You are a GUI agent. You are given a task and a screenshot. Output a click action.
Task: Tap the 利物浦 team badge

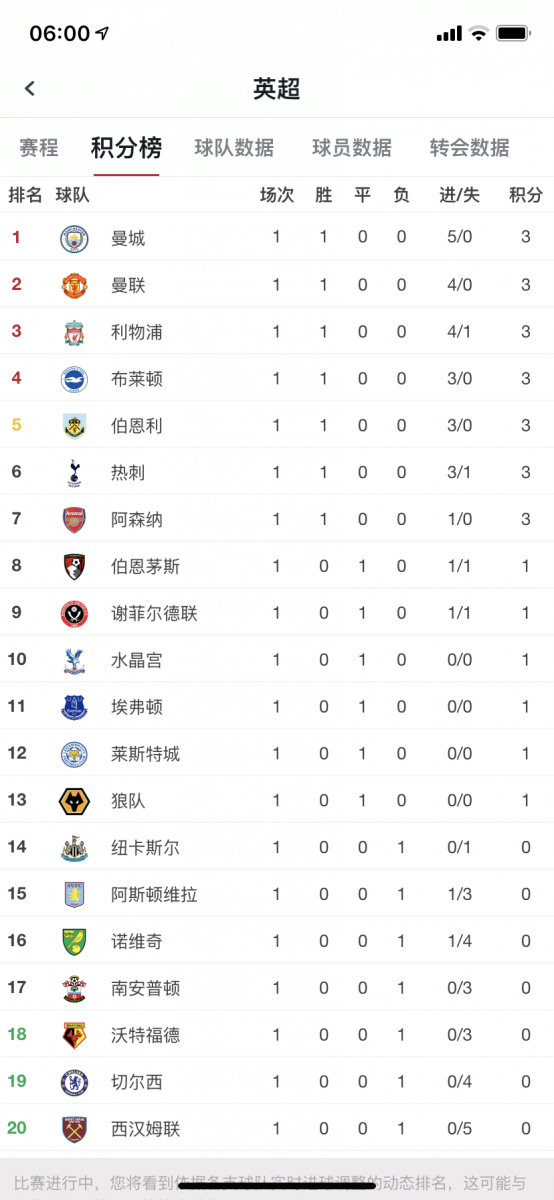pyautogui.click(x=74, y=332)
